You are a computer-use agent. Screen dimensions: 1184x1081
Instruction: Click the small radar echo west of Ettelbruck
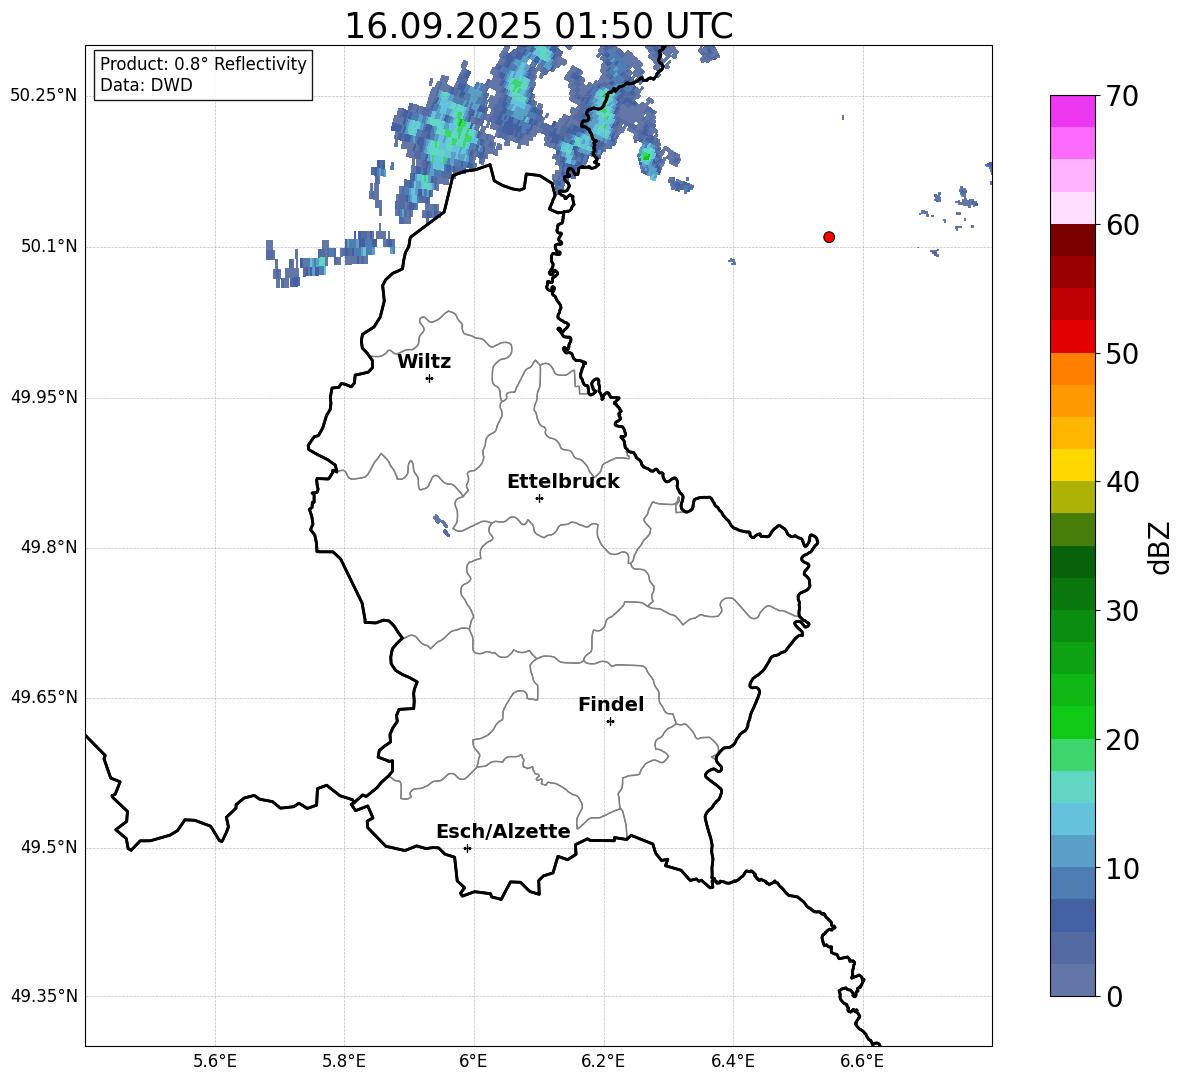(442, 525)
